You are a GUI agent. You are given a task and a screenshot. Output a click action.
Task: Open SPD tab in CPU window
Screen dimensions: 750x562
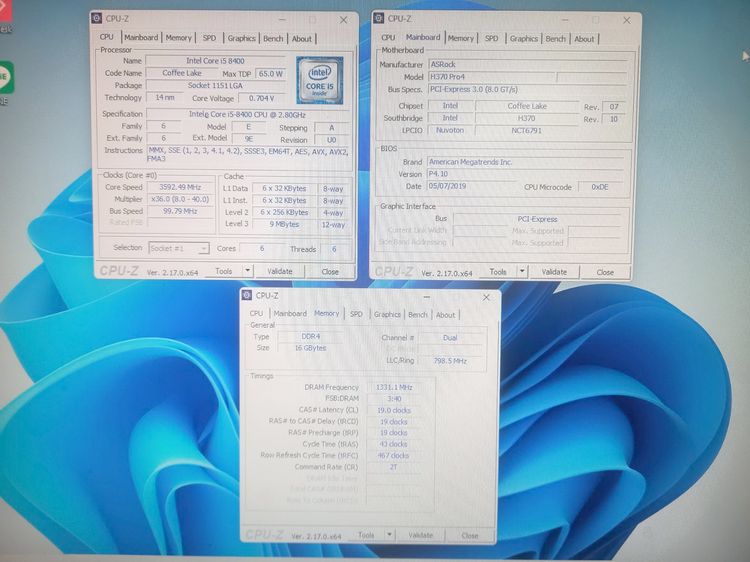point(209,38)
